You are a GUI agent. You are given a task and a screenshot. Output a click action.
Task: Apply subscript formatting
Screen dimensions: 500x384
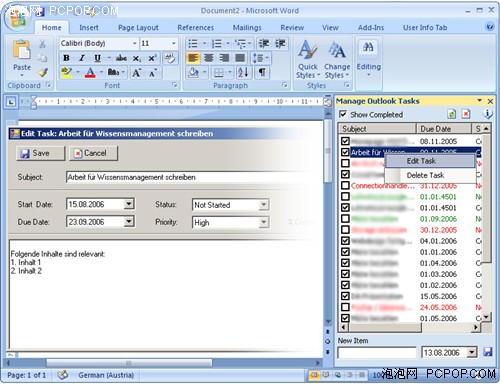point(137,58)
